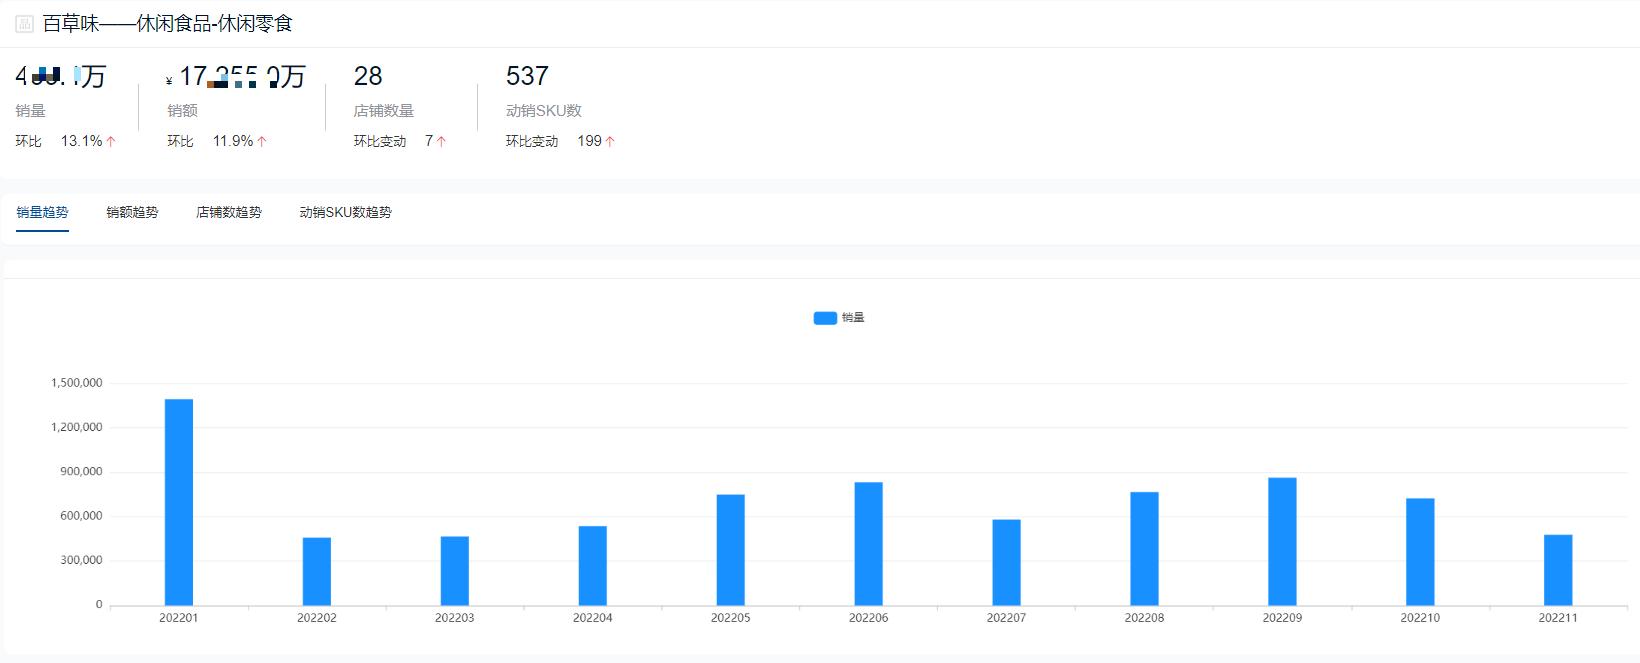1640x663 pixels.
Task: Select the 202204 sales bar
Action: click(593, 565)
